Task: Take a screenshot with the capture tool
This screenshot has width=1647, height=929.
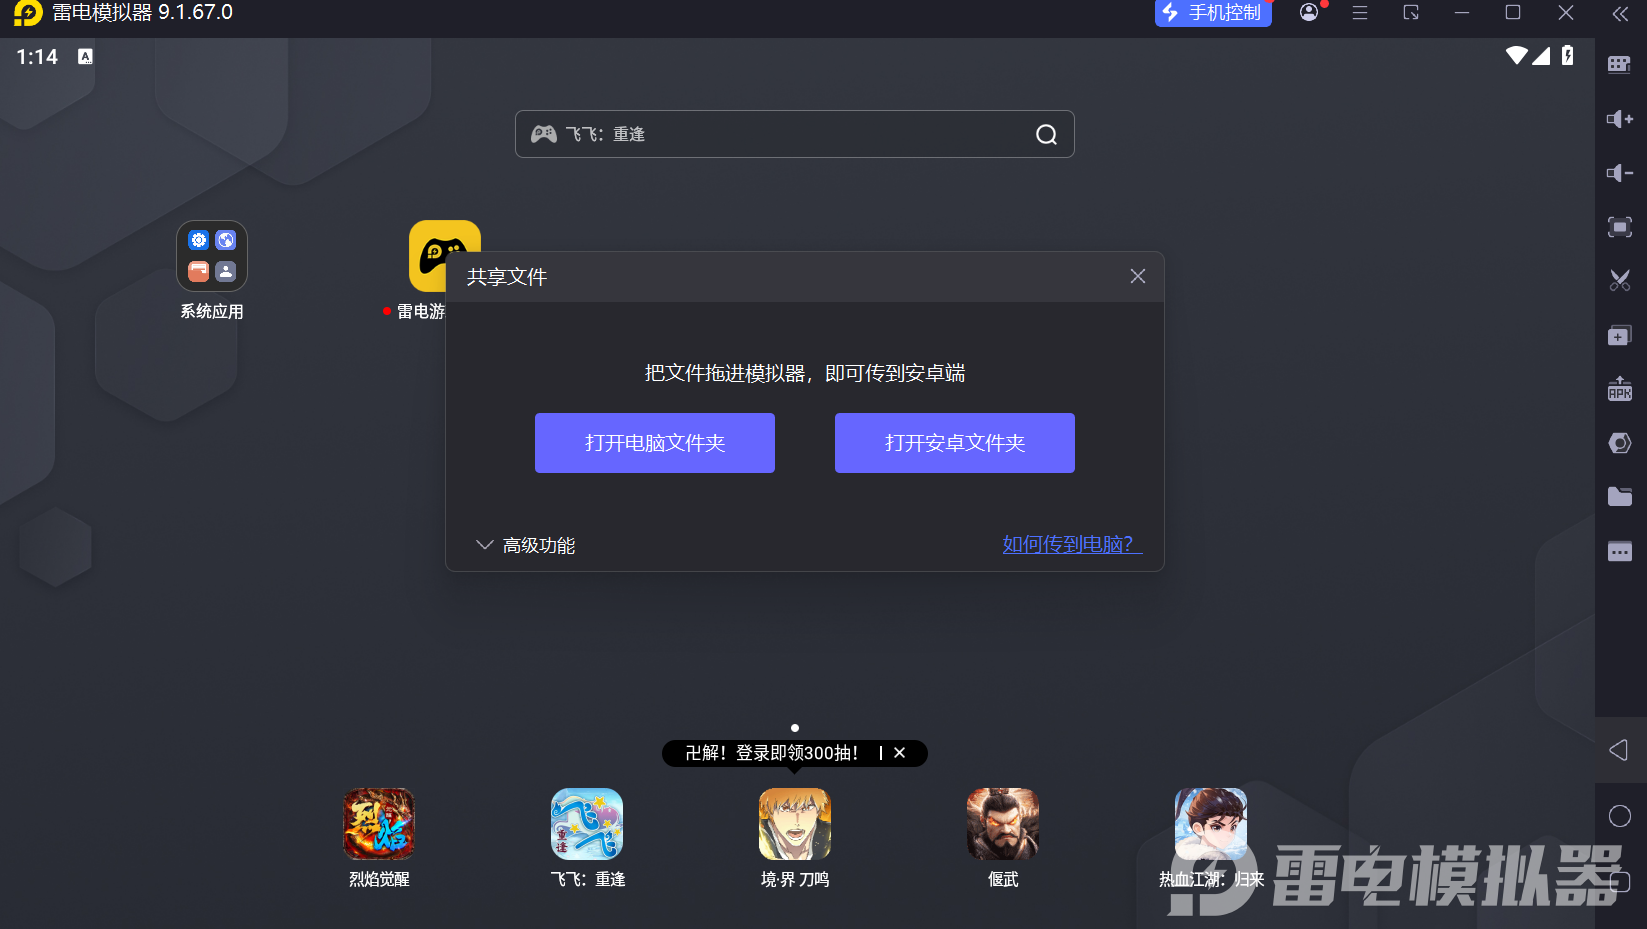Action: tap(1620, 227)
